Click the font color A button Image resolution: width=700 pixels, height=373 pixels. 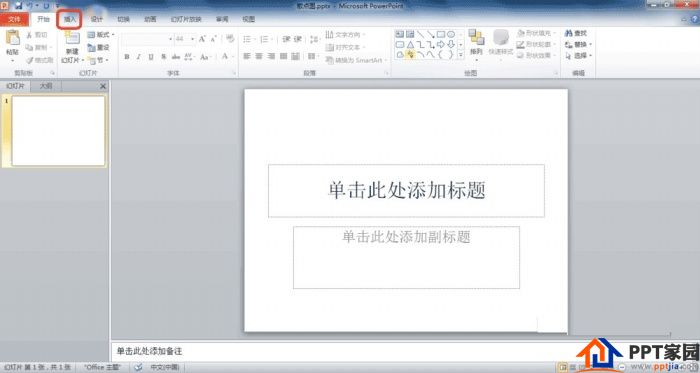pos(225,57)
